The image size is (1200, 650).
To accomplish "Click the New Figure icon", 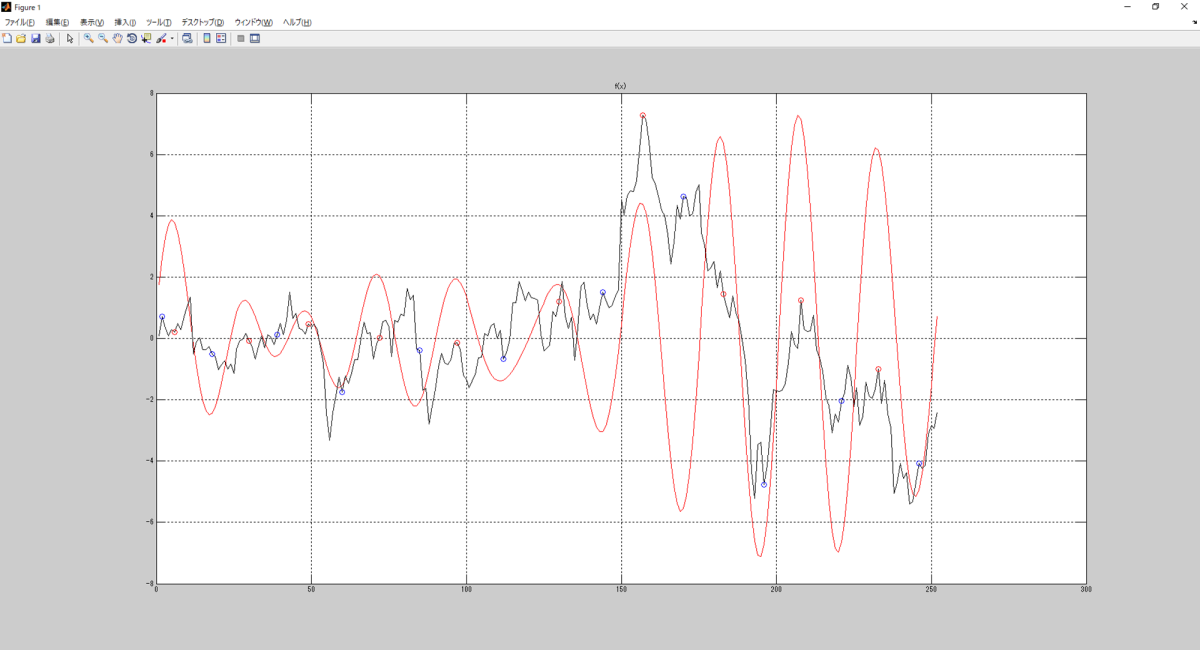I will (x=7, y=38).
